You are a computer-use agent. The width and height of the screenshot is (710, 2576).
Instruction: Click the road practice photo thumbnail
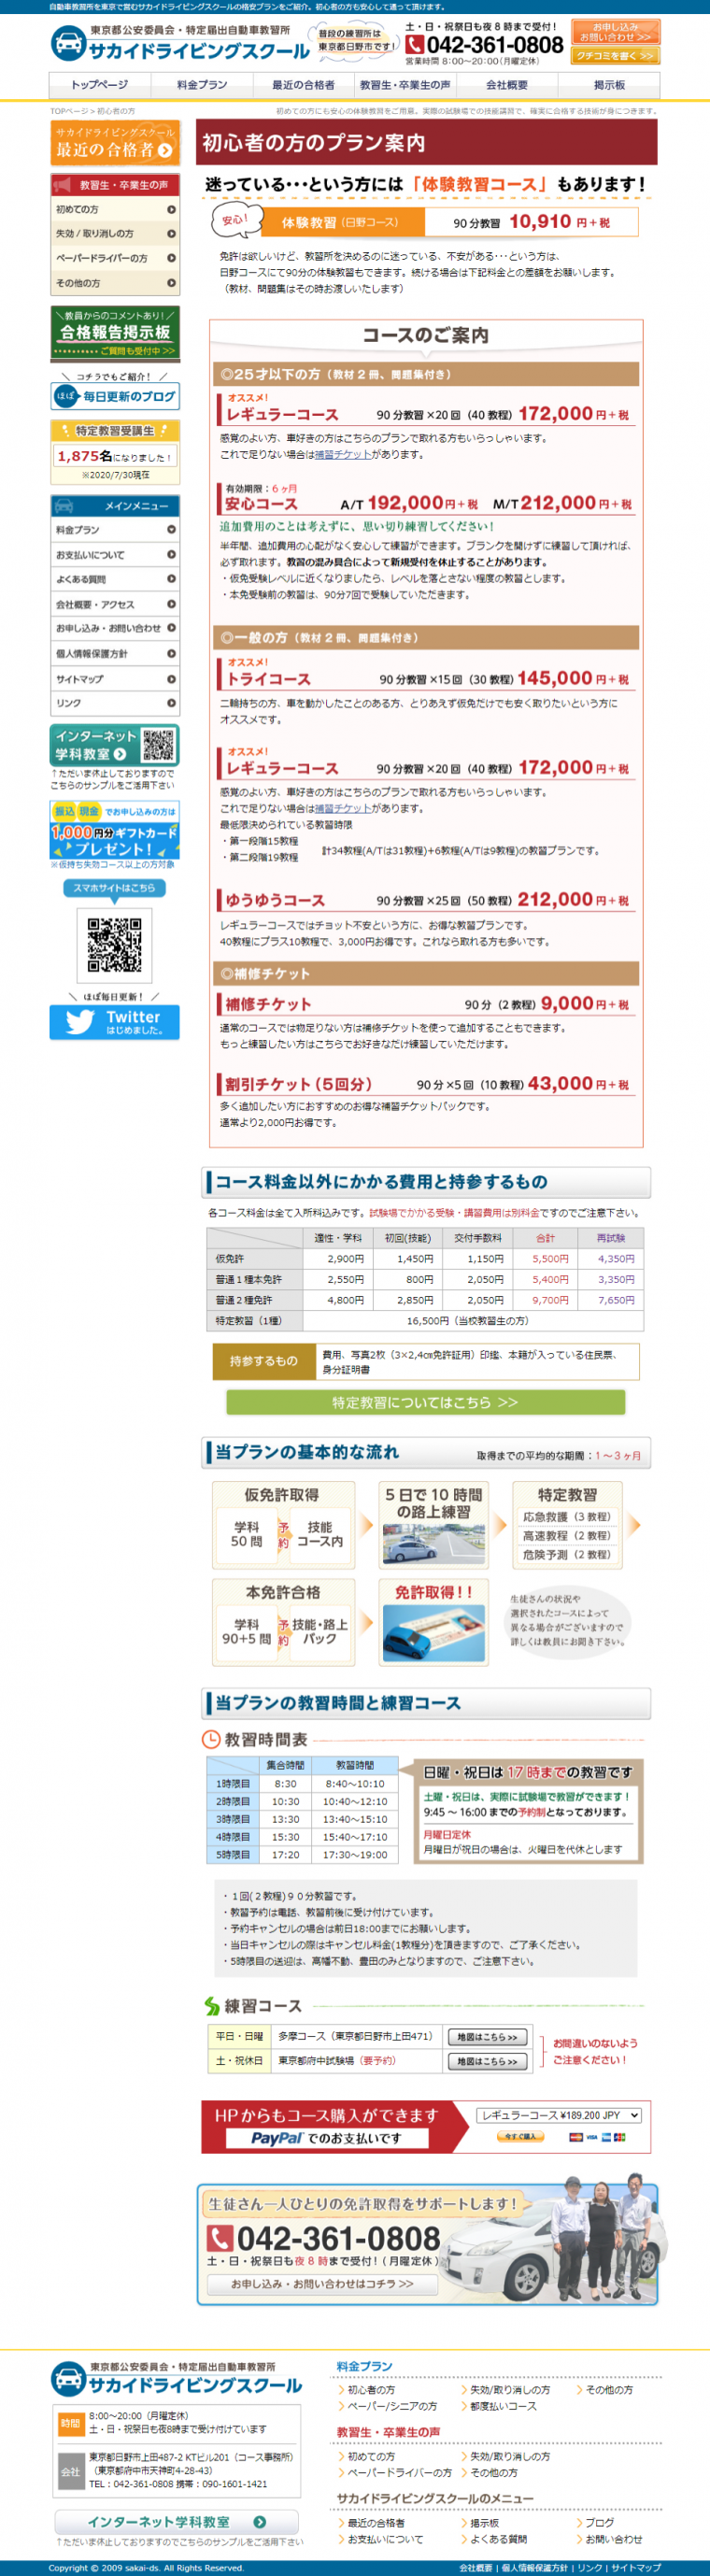[x=433, y=1543]
